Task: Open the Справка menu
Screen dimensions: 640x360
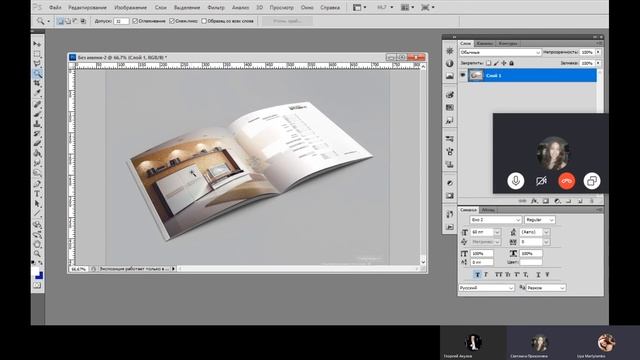Action: click(x=330, y=7)
